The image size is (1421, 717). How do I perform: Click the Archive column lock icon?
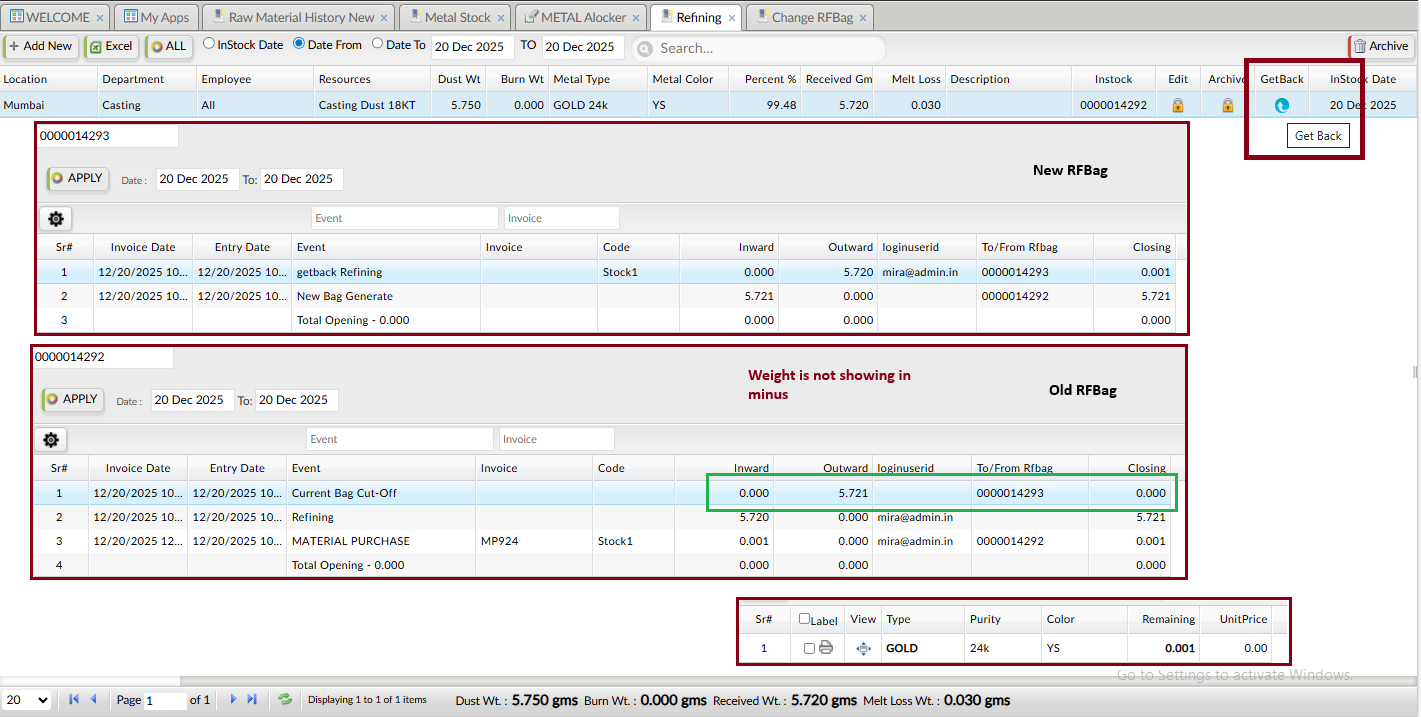pyautogui.click(x=1227, y=105)
